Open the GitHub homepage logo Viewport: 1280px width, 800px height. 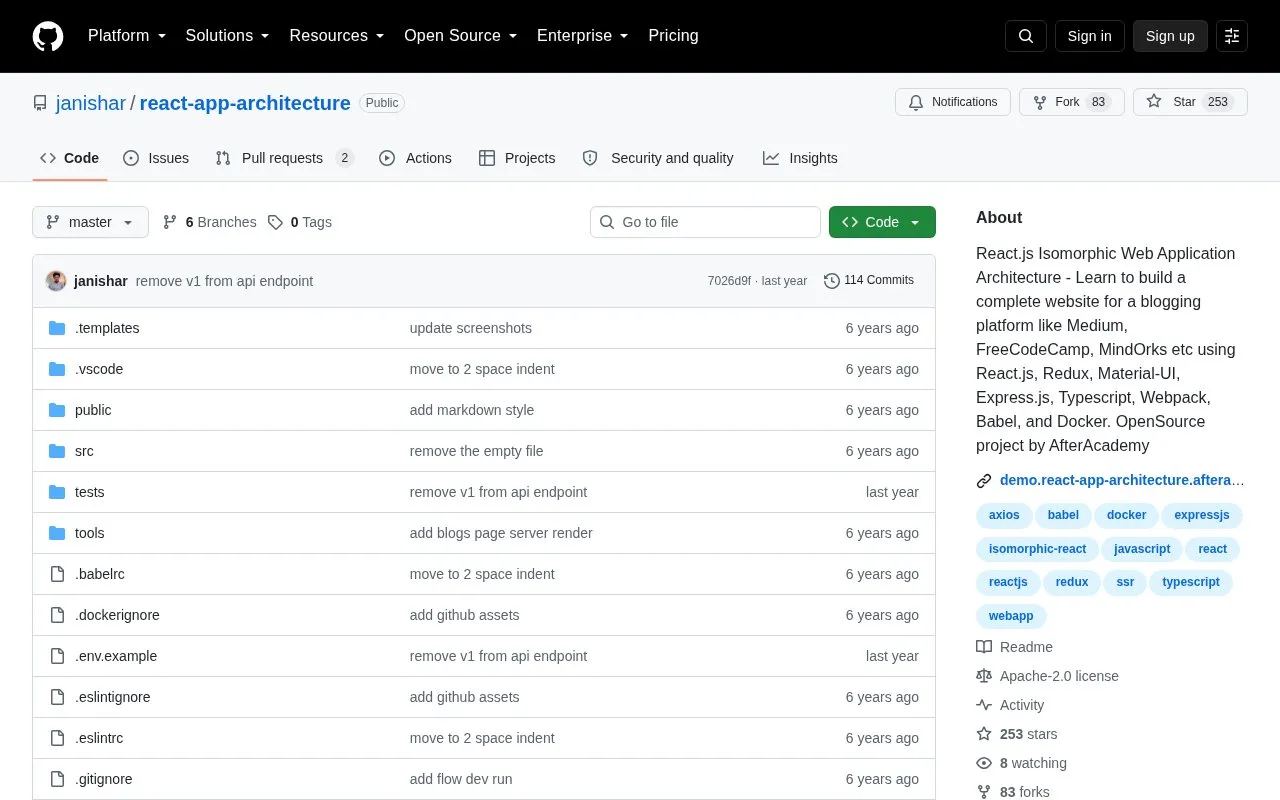point(48,36)
